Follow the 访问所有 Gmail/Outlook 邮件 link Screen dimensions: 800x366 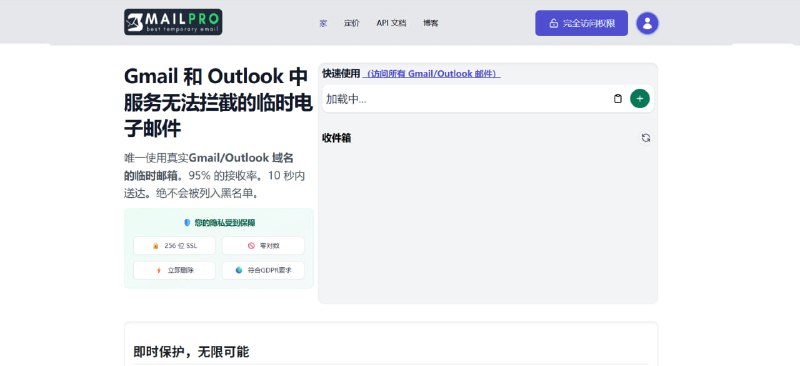coord(432,74)
